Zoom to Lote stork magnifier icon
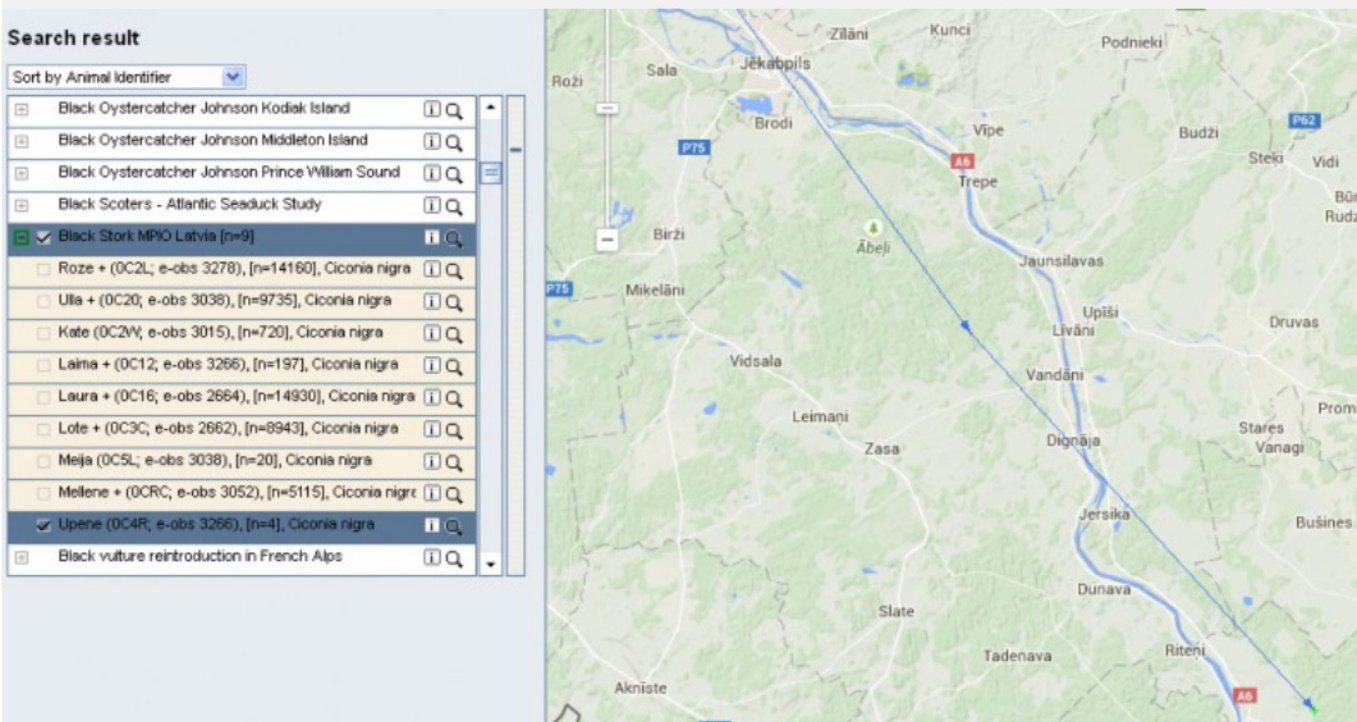This screenshot has height=722, width=1357. pyautogui.click(x=454, y=430)
